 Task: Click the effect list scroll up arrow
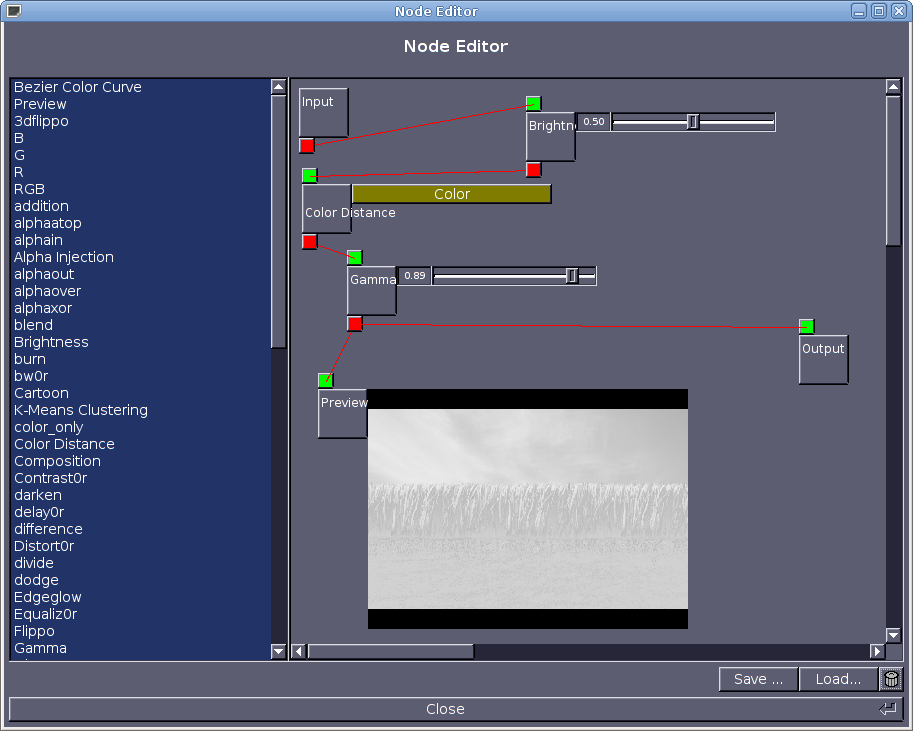coord(278,87)
